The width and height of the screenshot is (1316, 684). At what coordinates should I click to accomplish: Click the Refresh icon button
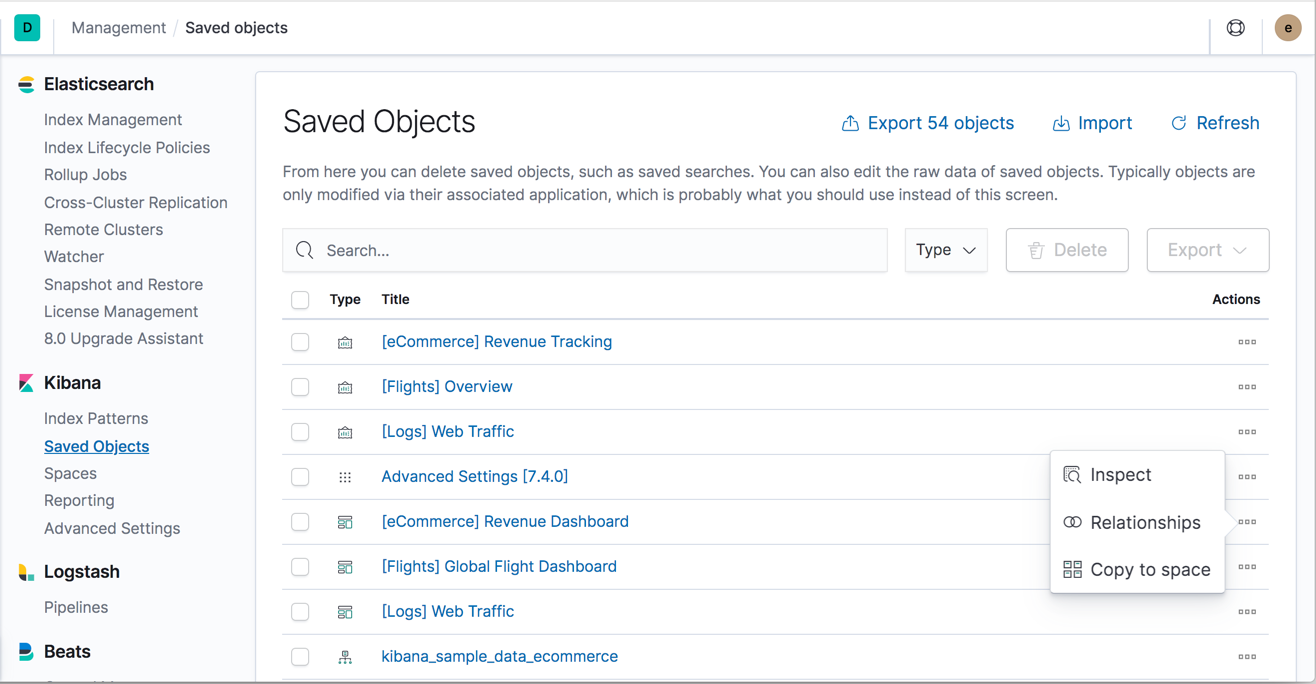1214,123
